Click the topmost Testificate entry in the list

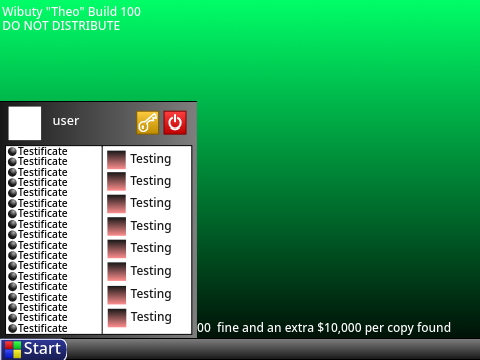click(x=38, y=151)
